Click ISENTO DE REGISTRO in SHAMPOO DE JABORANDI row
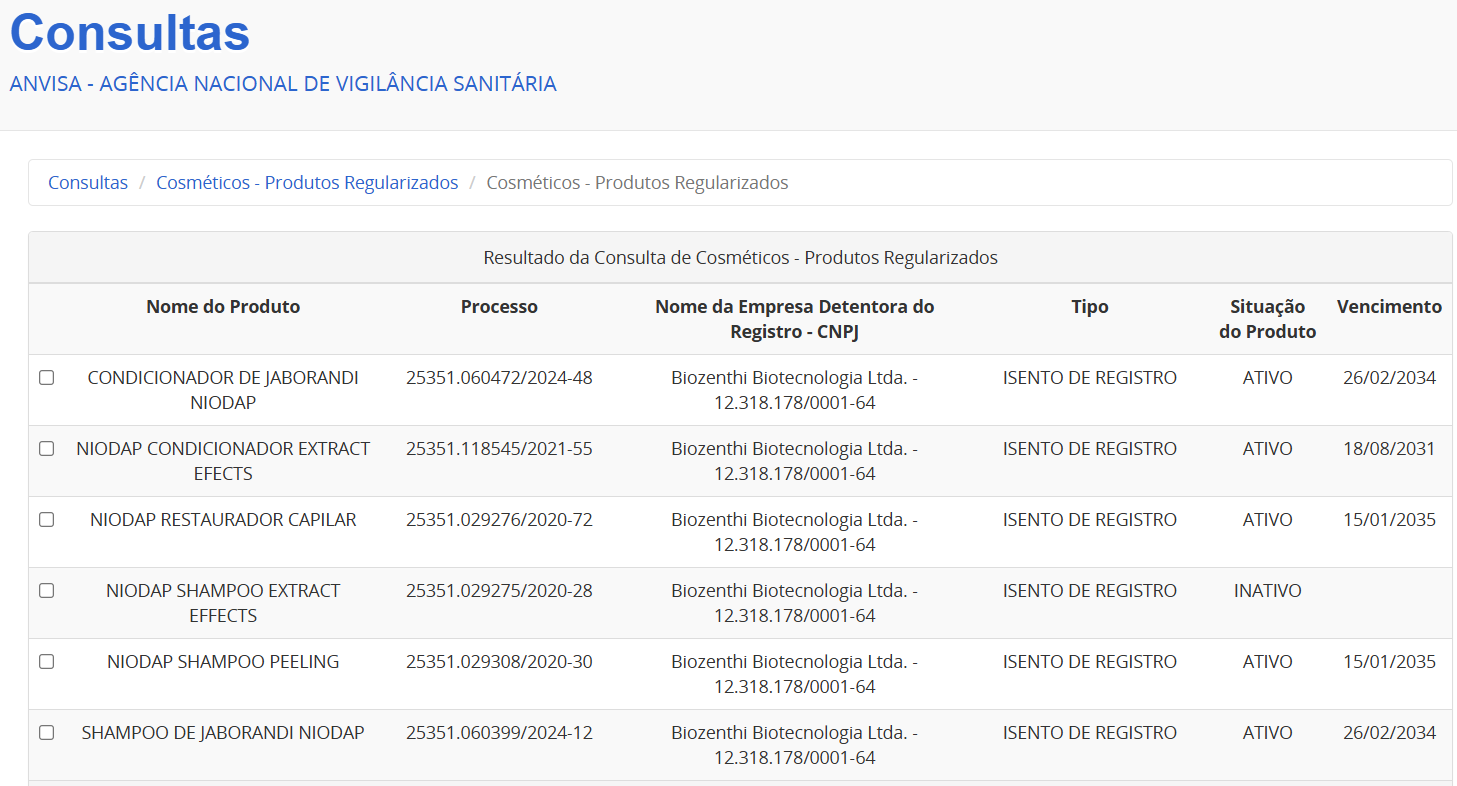Image resolution: width=1457 pixels, height=786 pixels. 1090,733
